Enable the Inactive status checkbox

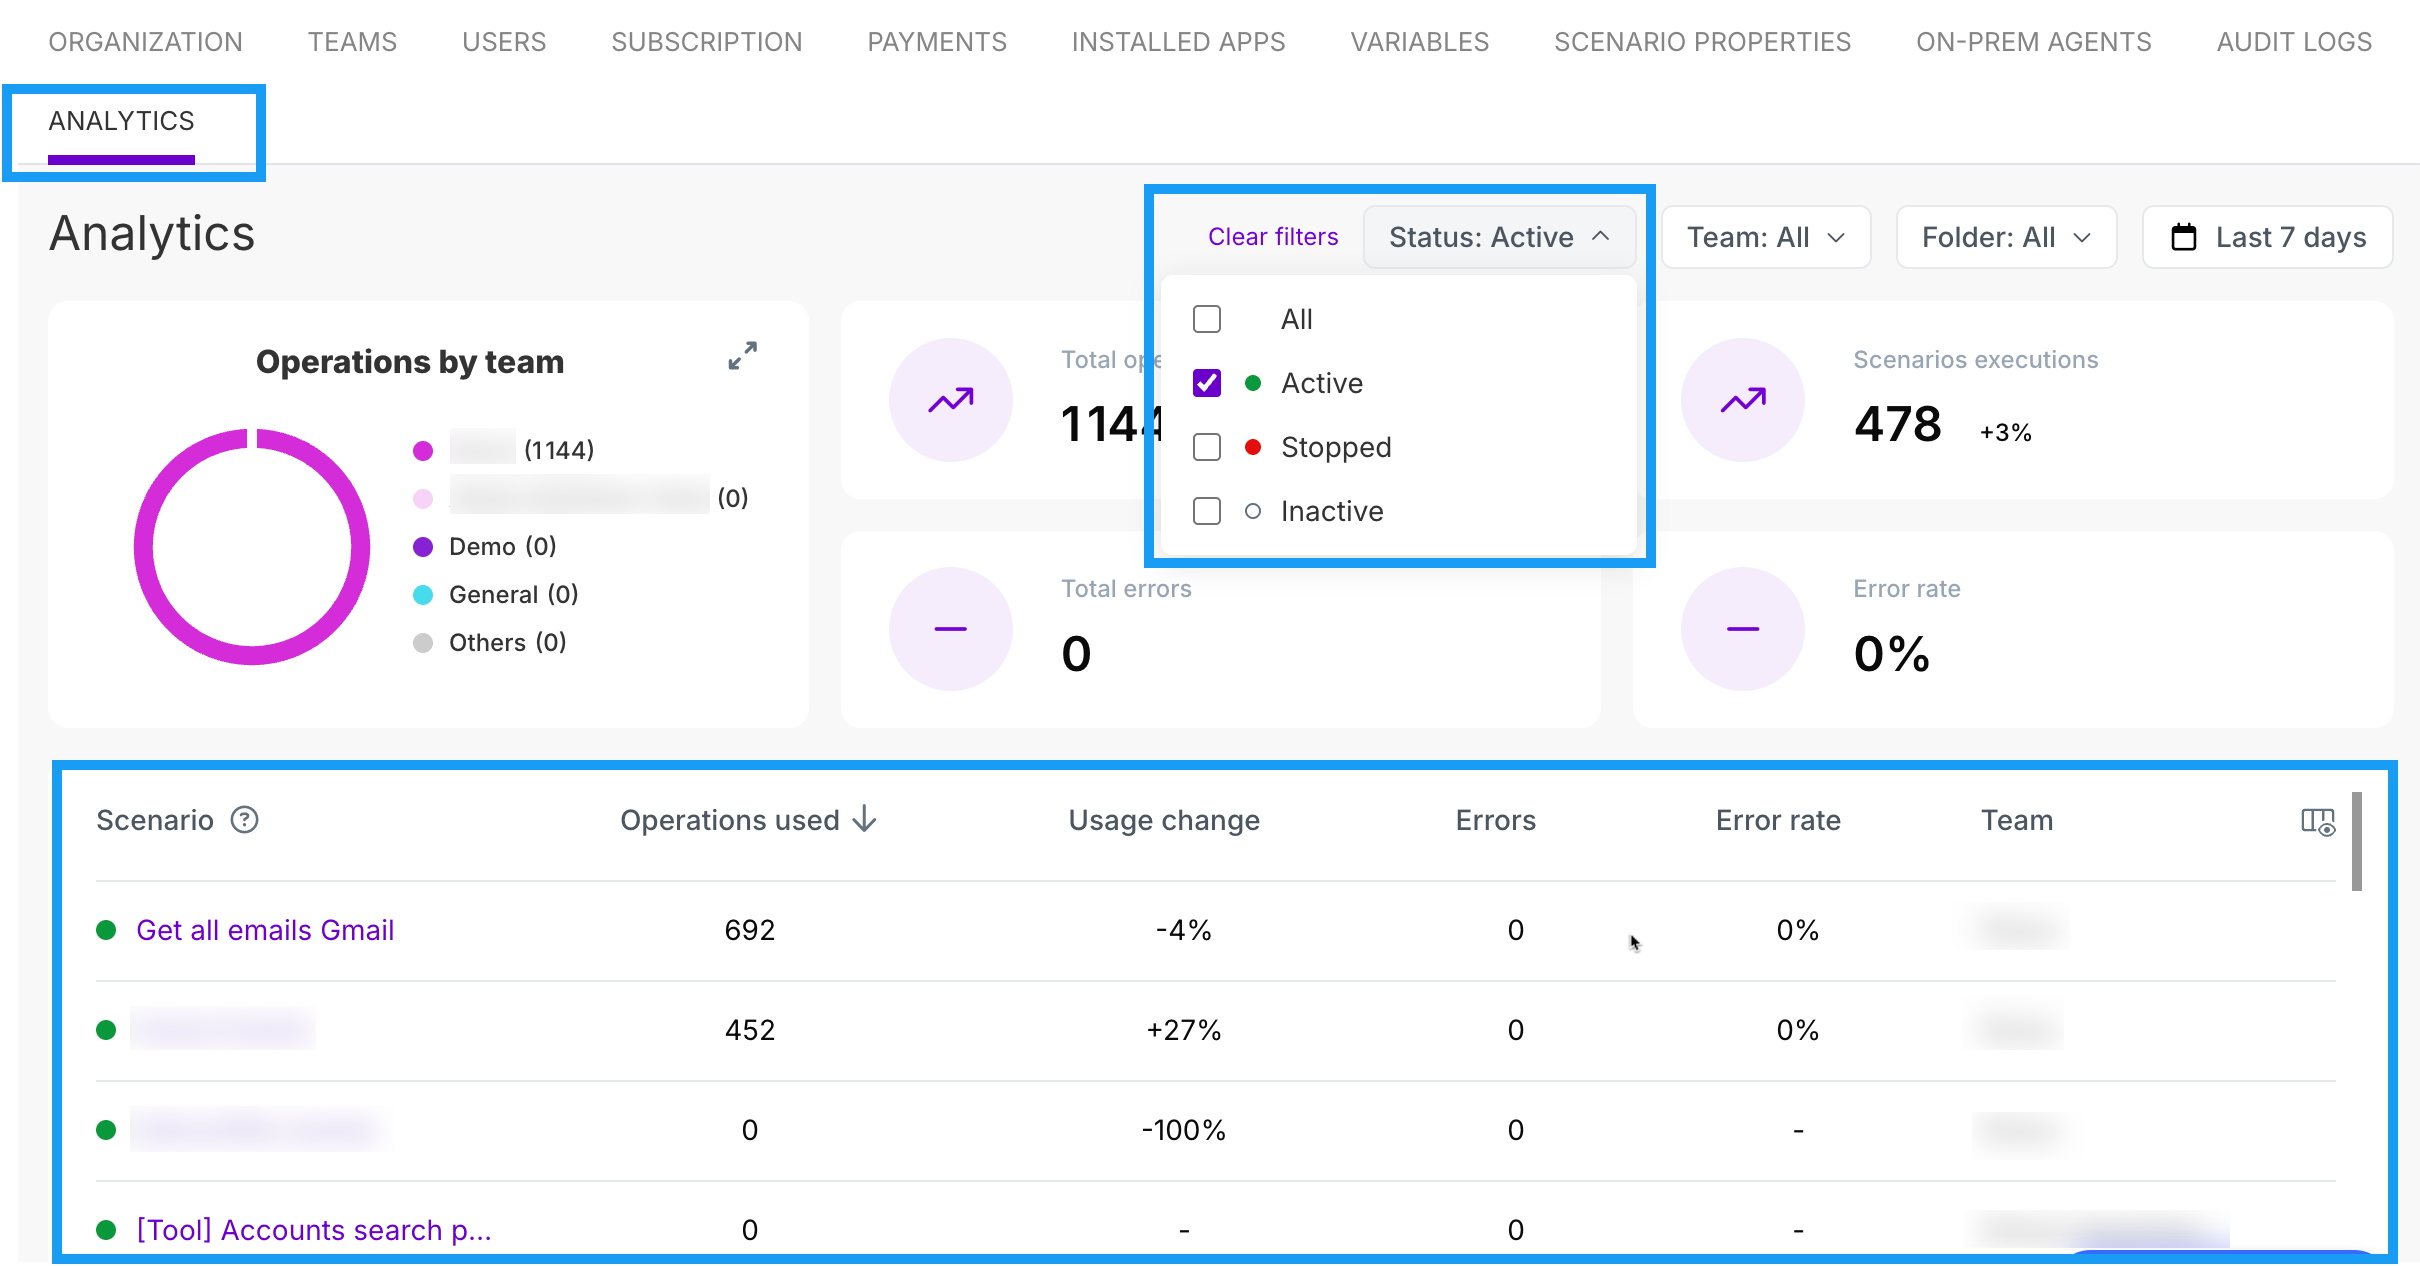(1207, 511)
